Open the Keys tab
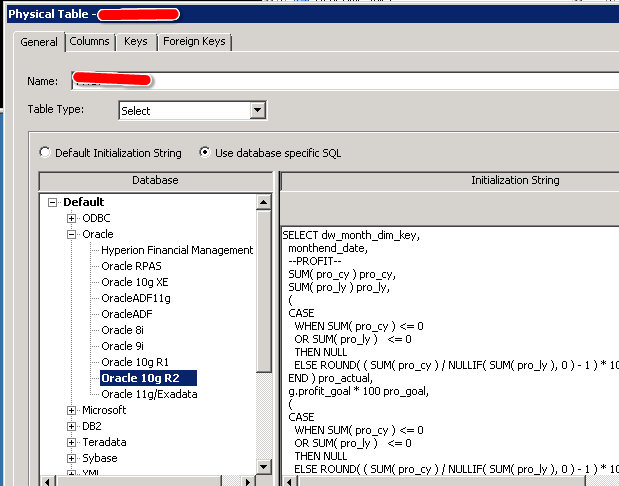Image resolution: width=619 pixels, height=486 pixels. (136, 41)
